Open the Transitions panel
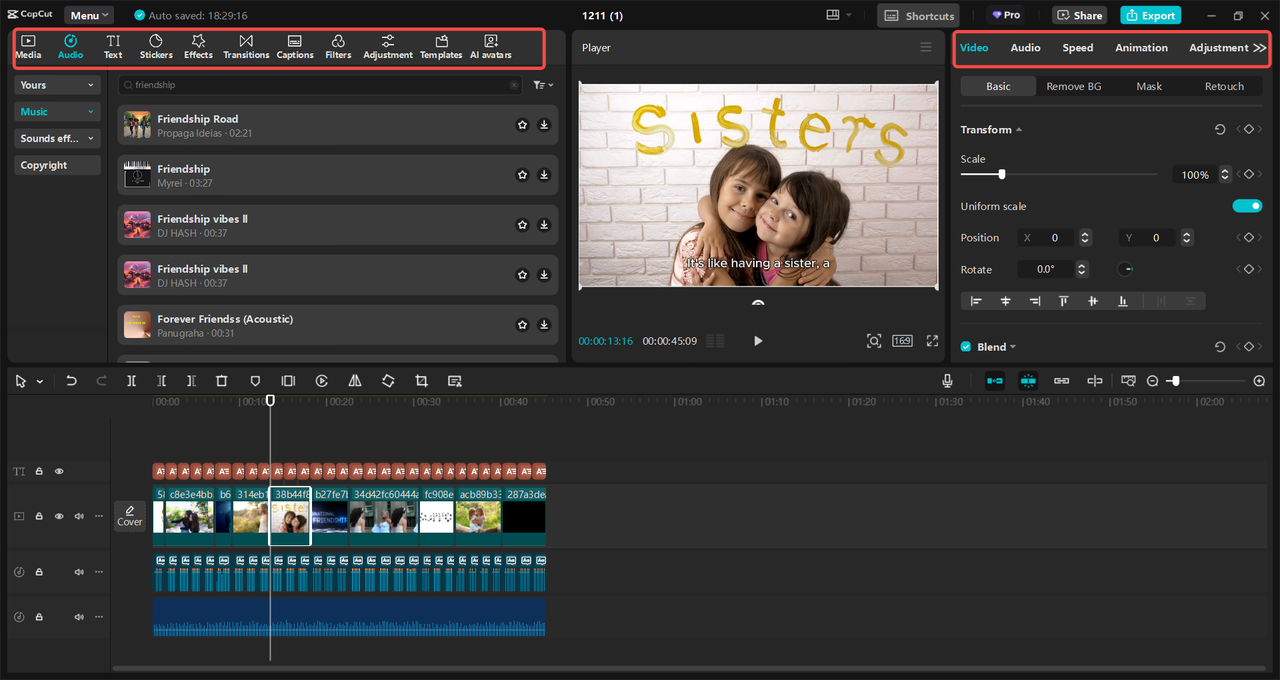Image resolution: width=1280 pixels, height=680 pixels. 246,47
